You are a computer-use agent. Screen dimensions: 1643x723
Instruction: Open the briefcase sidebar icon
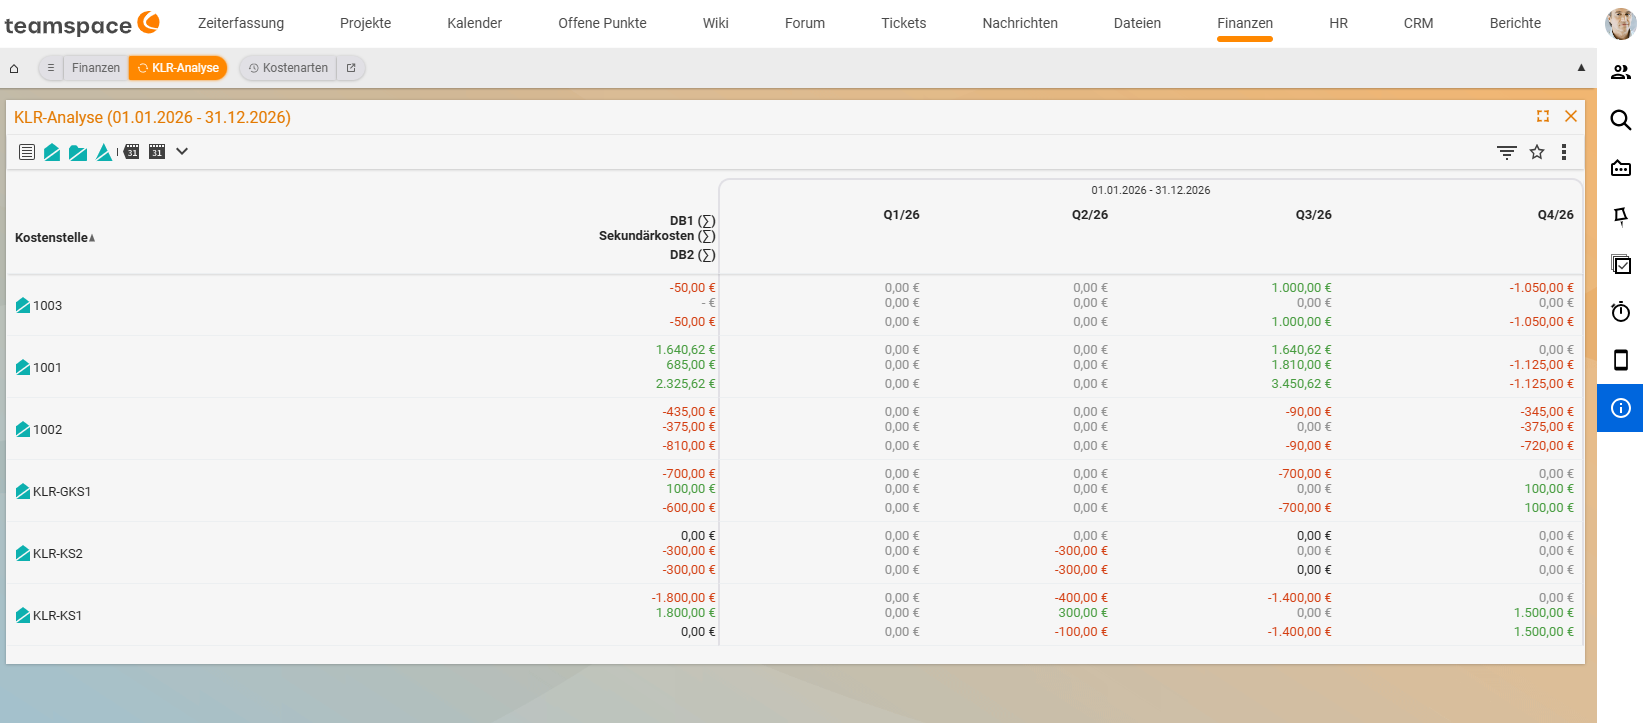(x=1621, y=168)
